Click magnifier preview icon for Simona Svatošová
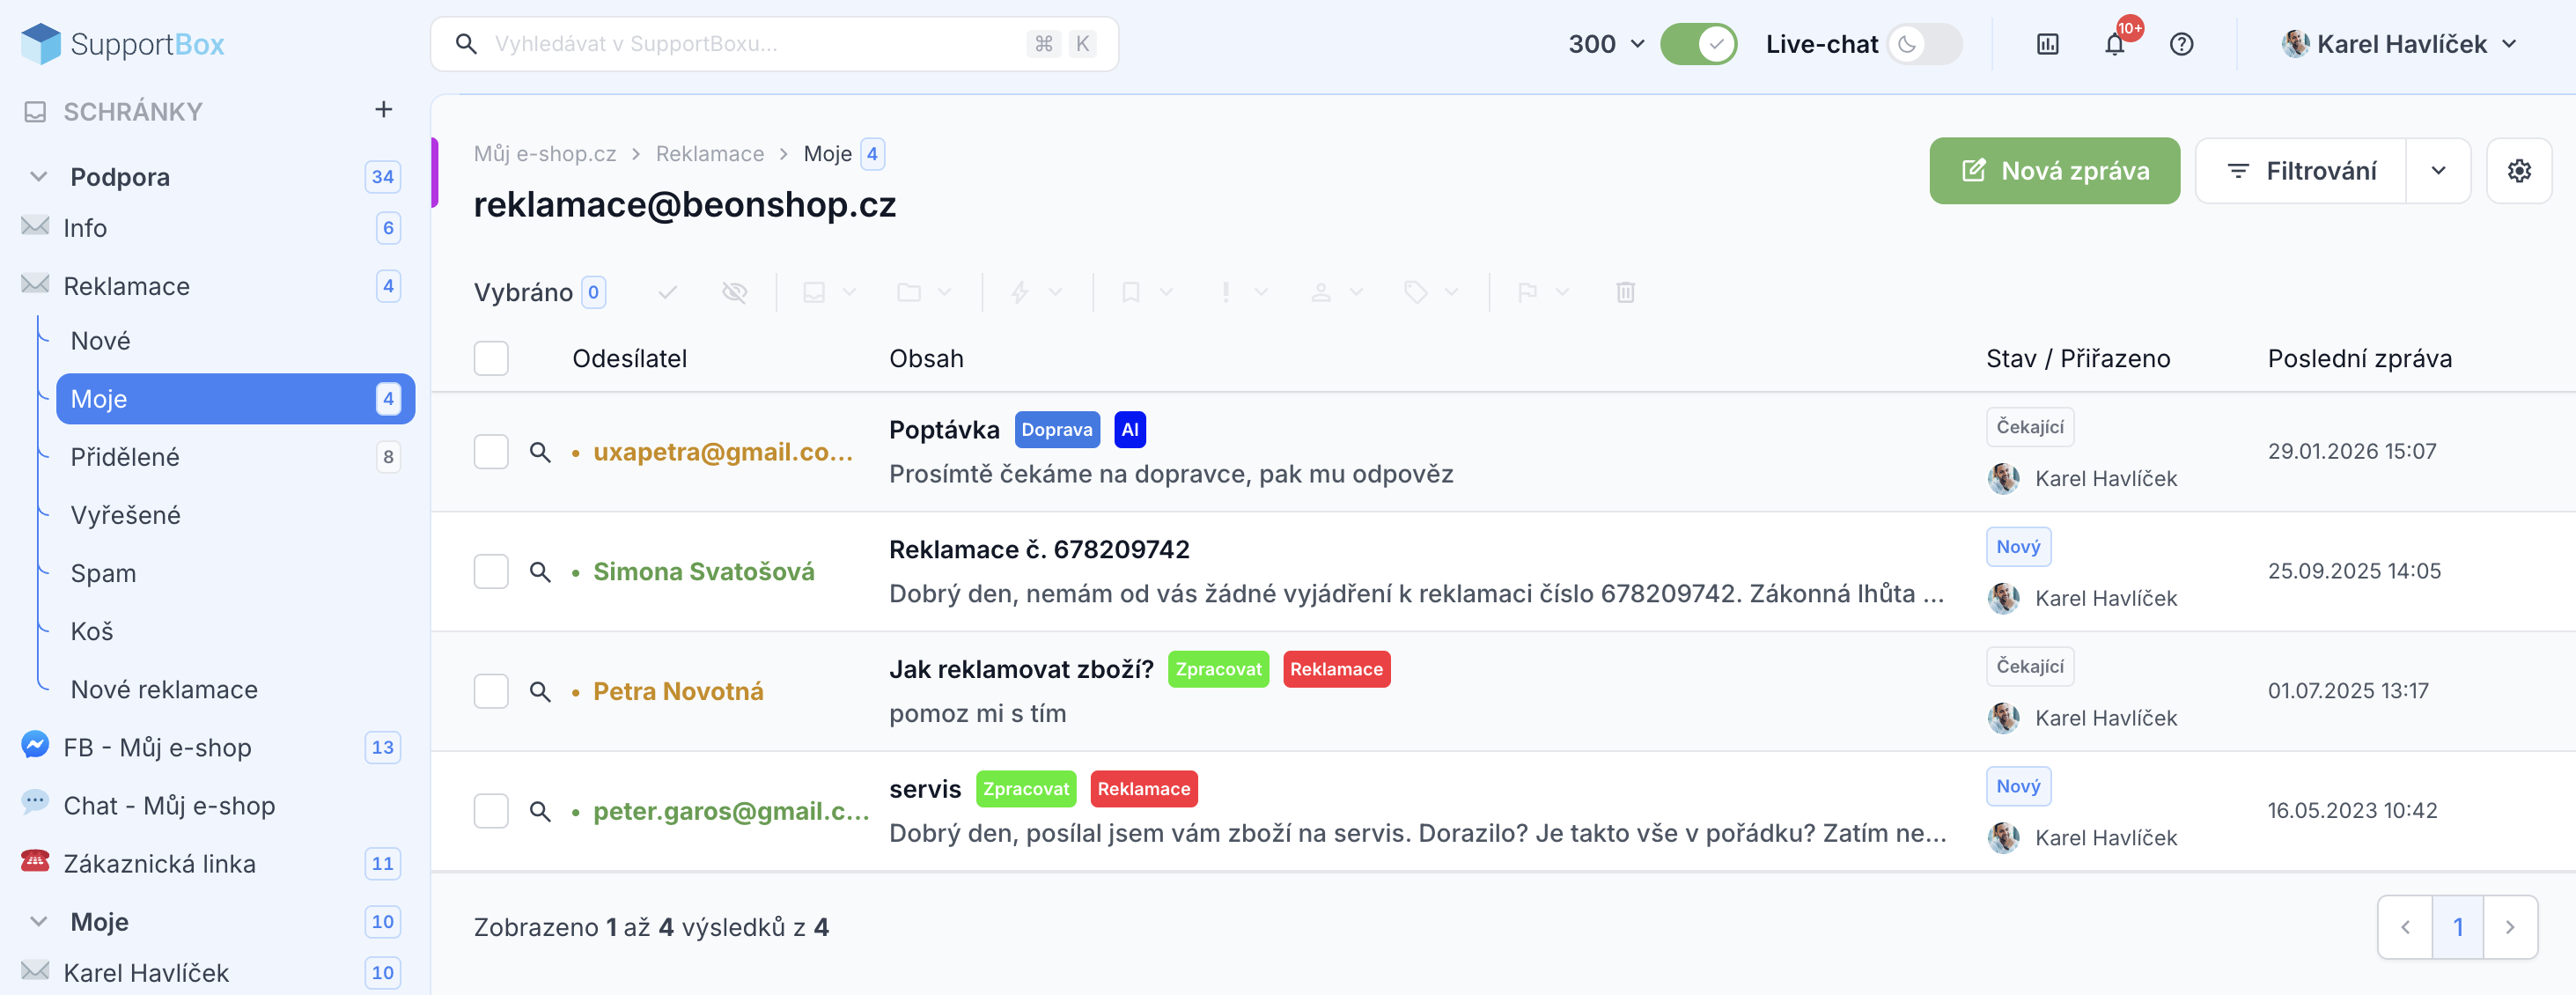2576x995 pixels. click(540, 572)
